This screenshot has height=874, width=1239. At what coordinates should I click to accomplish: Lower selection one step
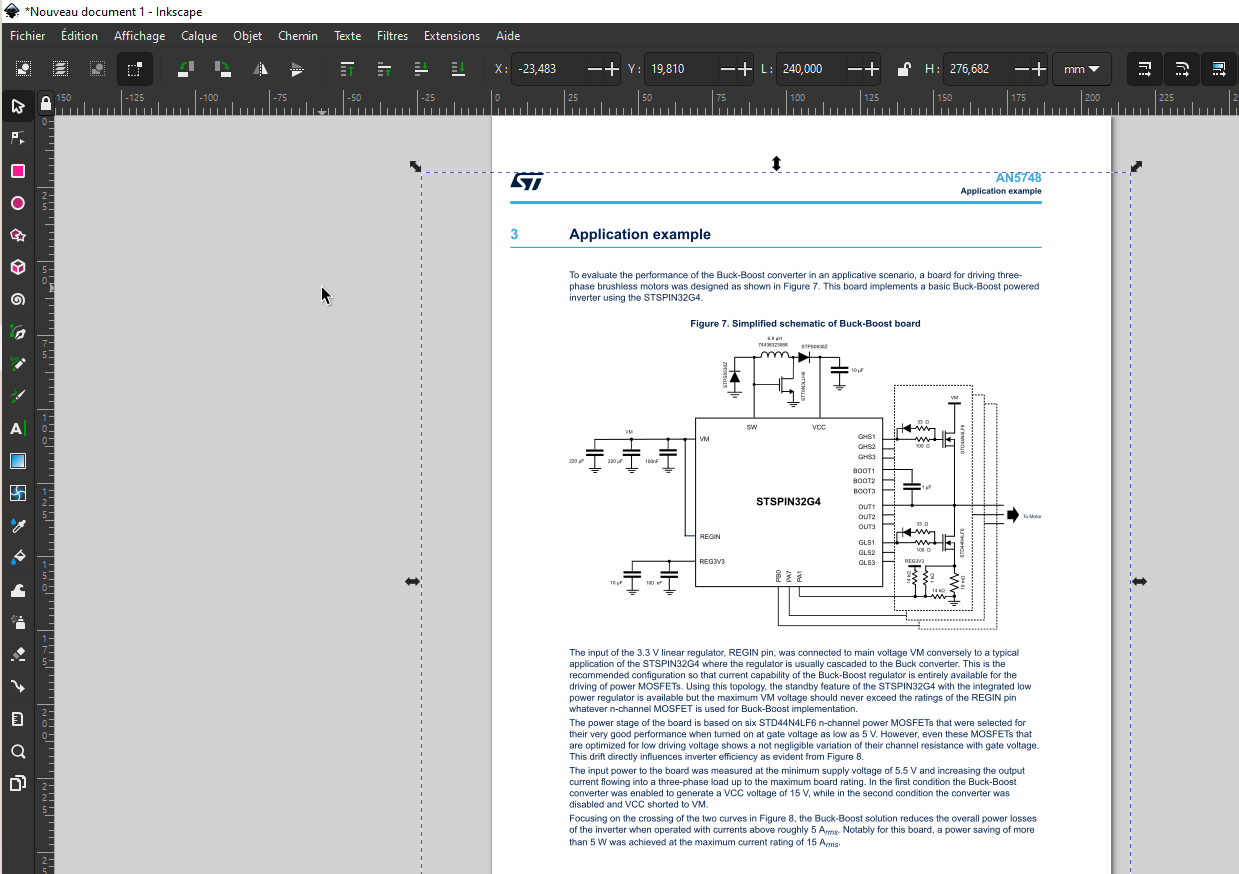pos(421,69)
